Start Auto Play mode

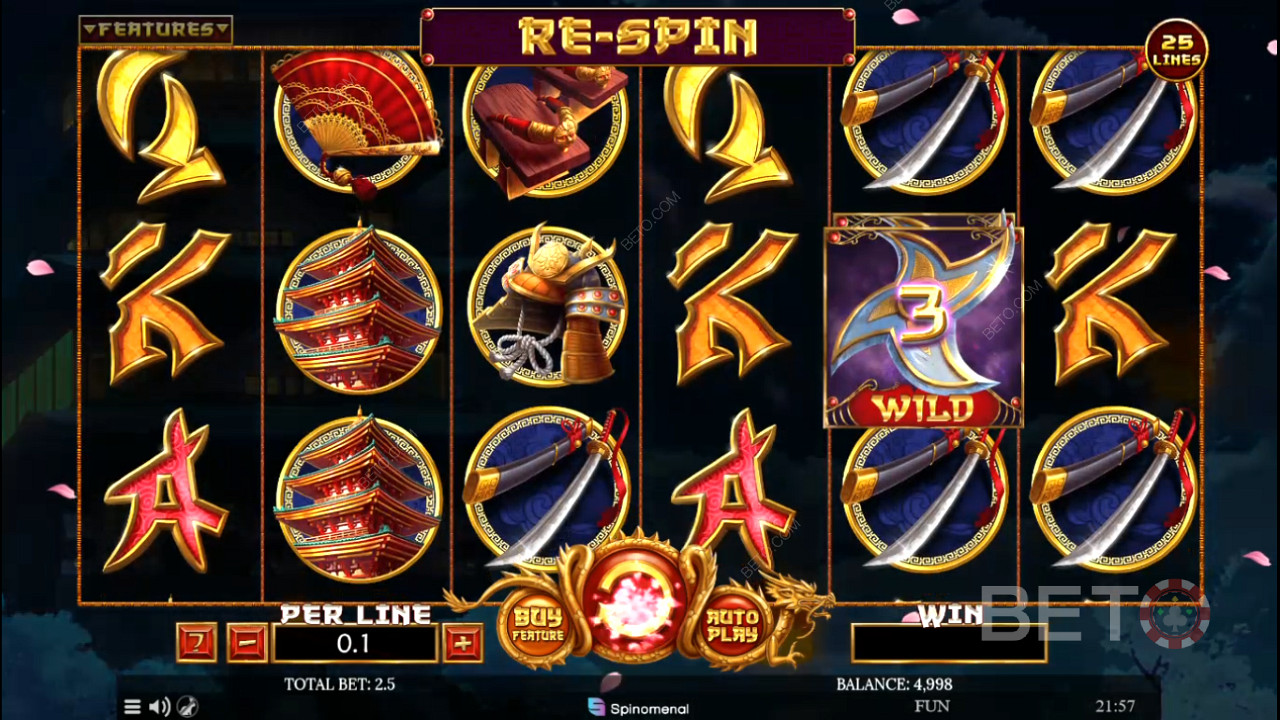732,626
